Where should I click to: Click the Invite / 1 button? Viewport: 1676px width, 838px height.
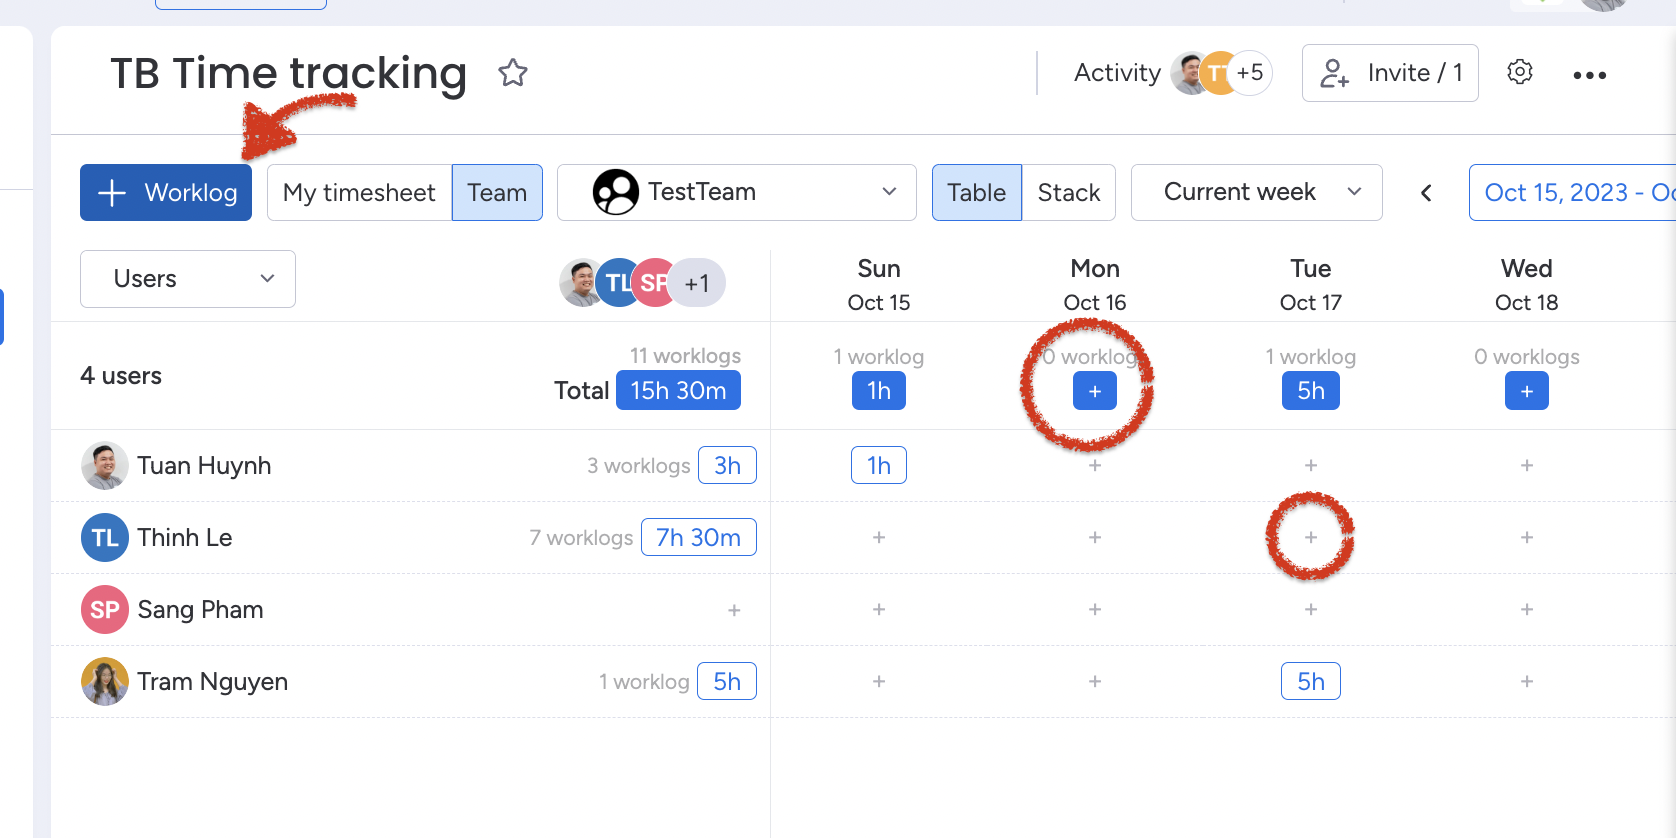[1390, 73]
